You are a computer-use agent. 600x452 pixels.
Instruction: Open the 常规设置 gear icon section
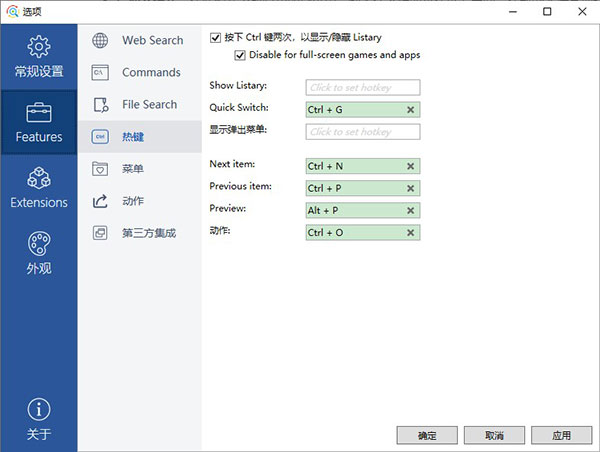pyautogui.click(x=39, y=47)
